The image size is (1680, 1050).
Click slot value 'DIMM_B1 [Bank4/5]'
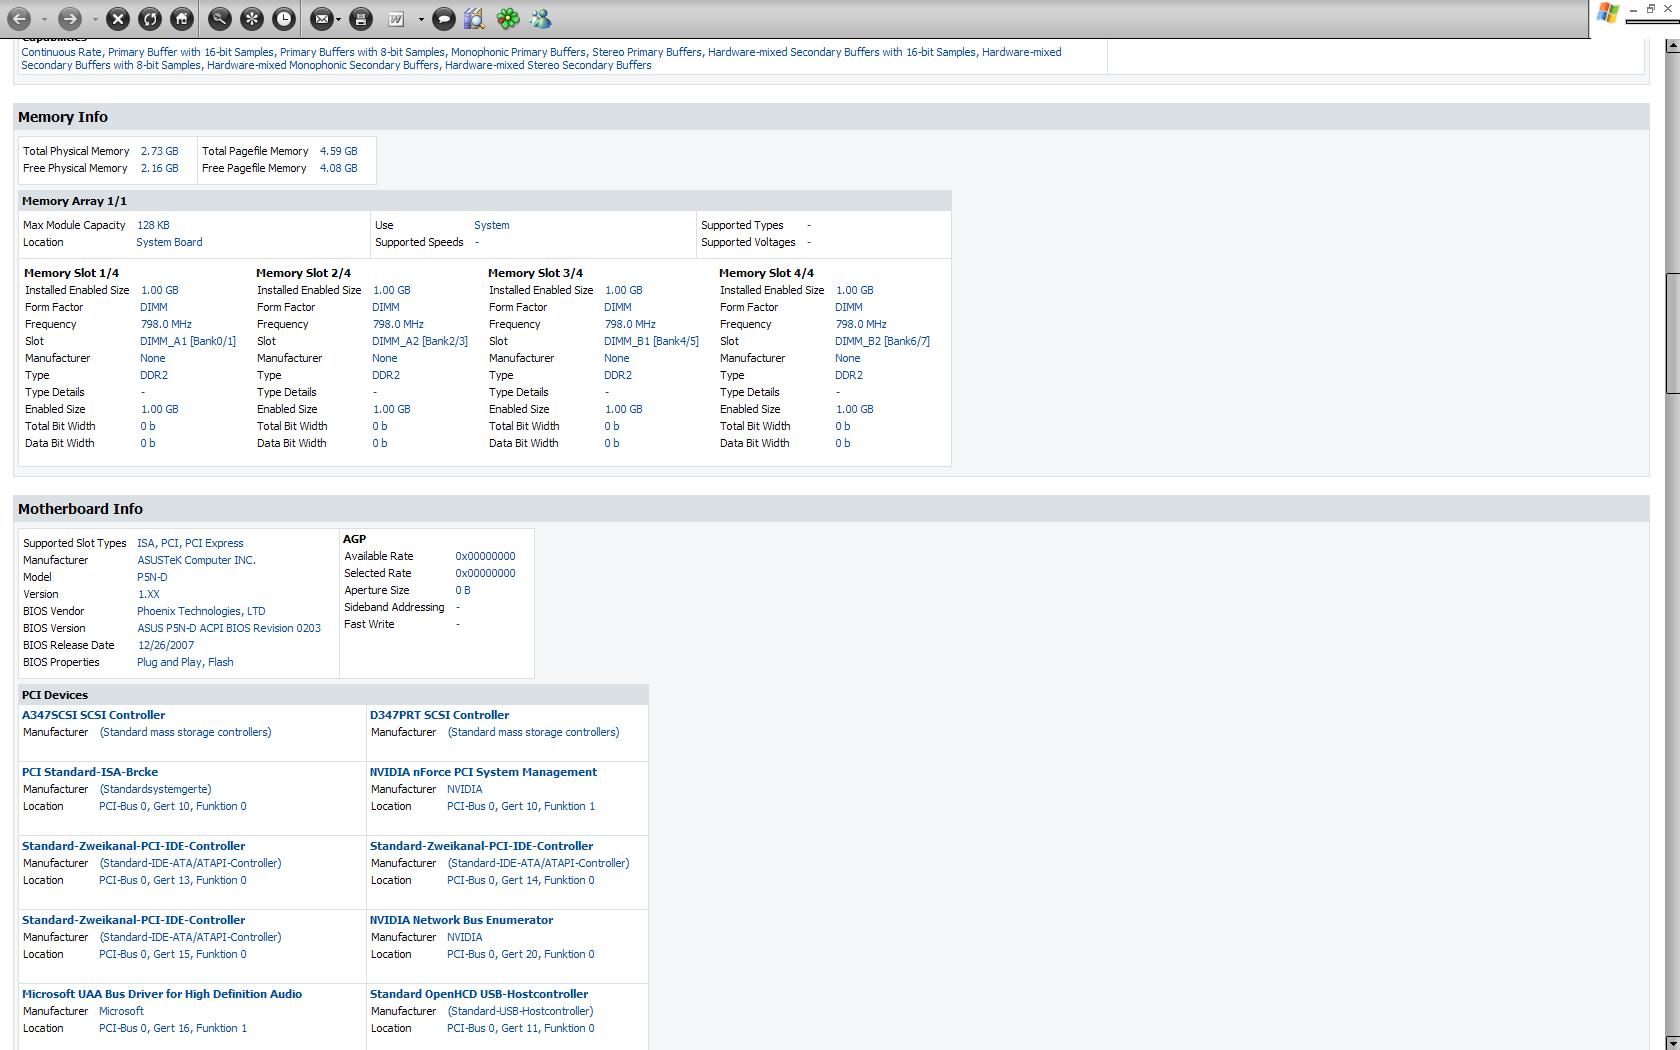(x=651, y=341)
